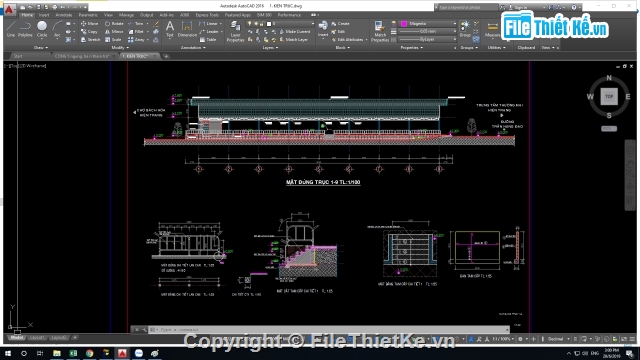The height and width of the screenshot is (360, 640).
Task: Click the Edit Attributes tool
Action: point(347,40)
